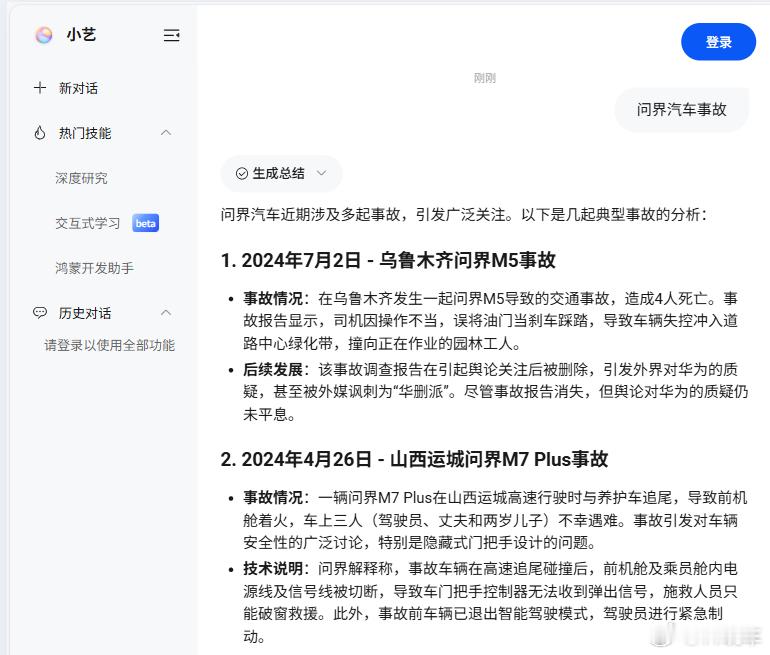Screen dimensions: 770x655
Task: Collapse the 热门技能 section chevron
Action: coord(166,133)
